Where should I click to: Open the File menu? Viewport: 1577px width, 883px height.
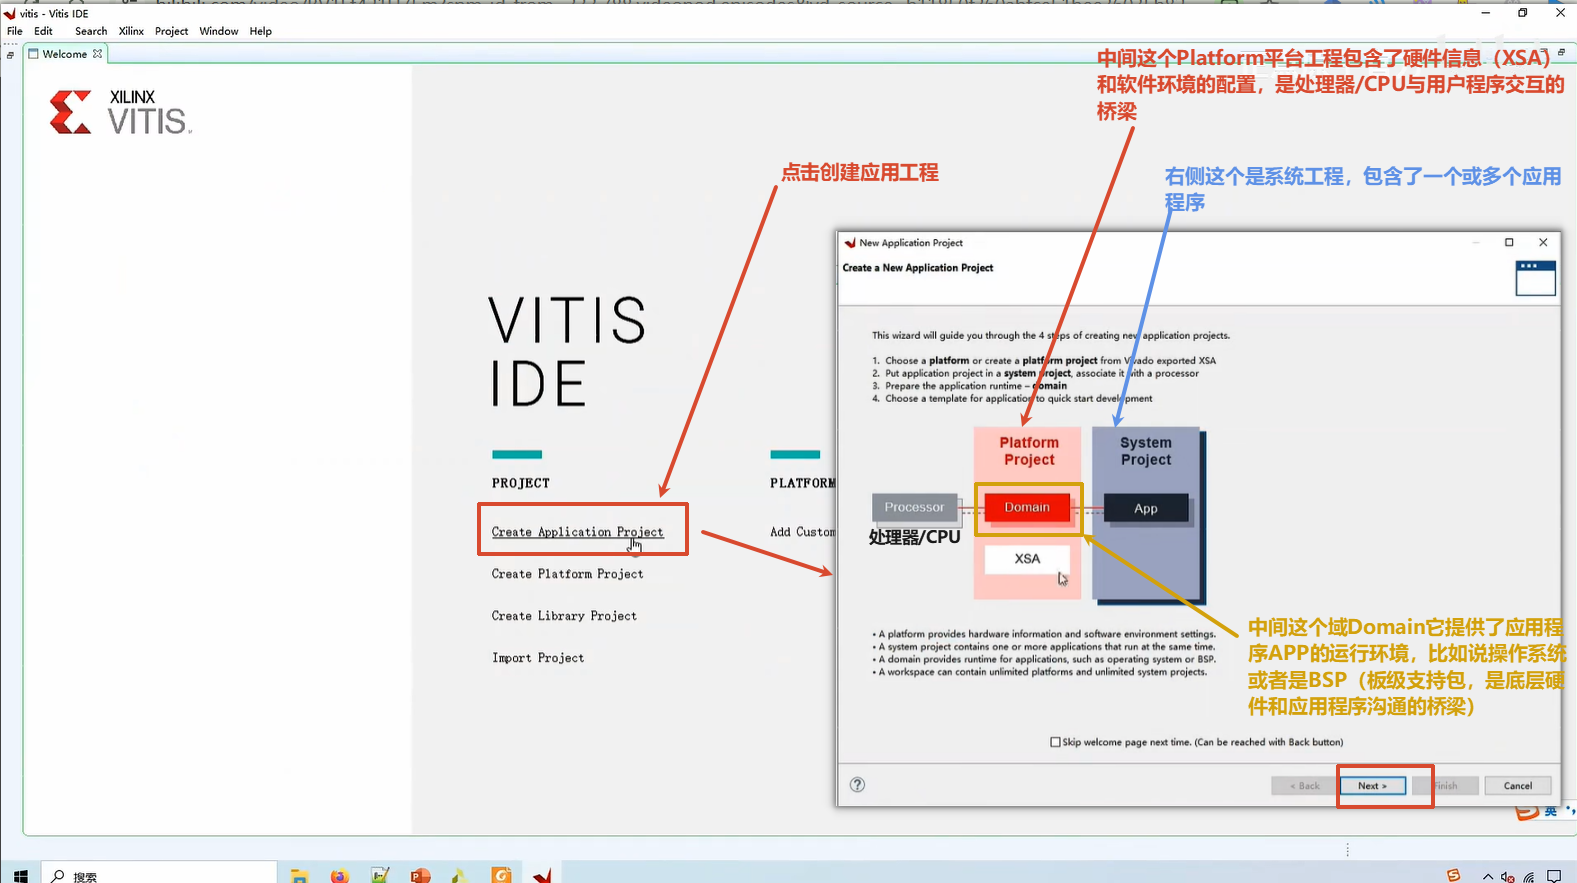tap(15, 31)
